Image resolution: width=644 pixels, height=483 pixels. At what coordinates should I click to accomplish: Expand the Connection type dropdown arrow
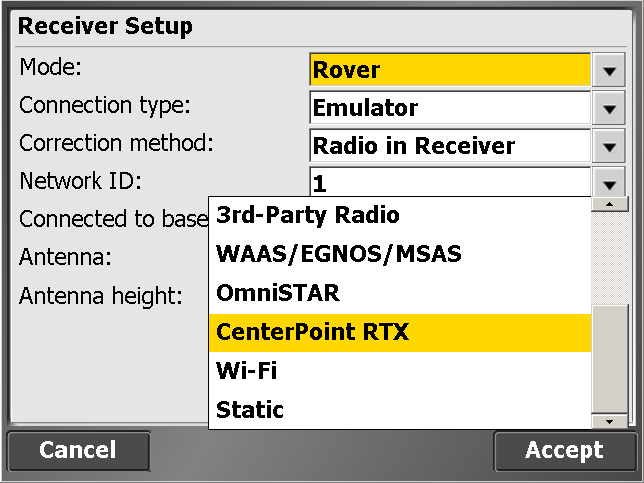(x=608, y=108)
